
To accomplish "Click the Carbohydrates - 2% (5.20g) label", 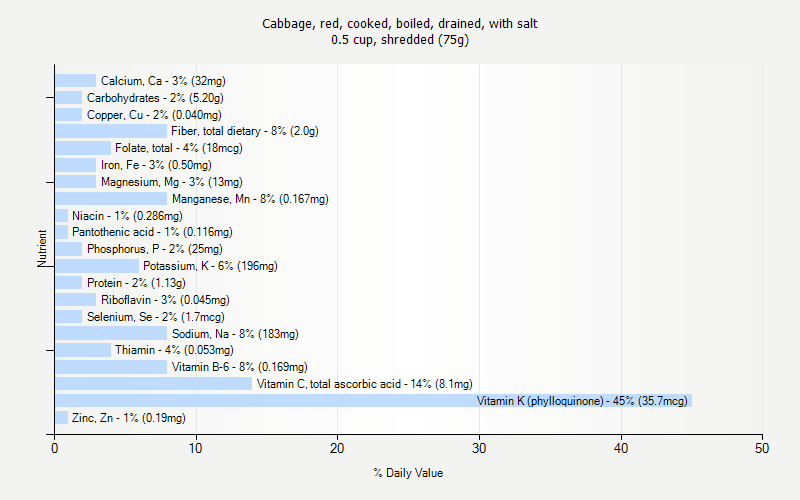I will [x=155, y=98].
